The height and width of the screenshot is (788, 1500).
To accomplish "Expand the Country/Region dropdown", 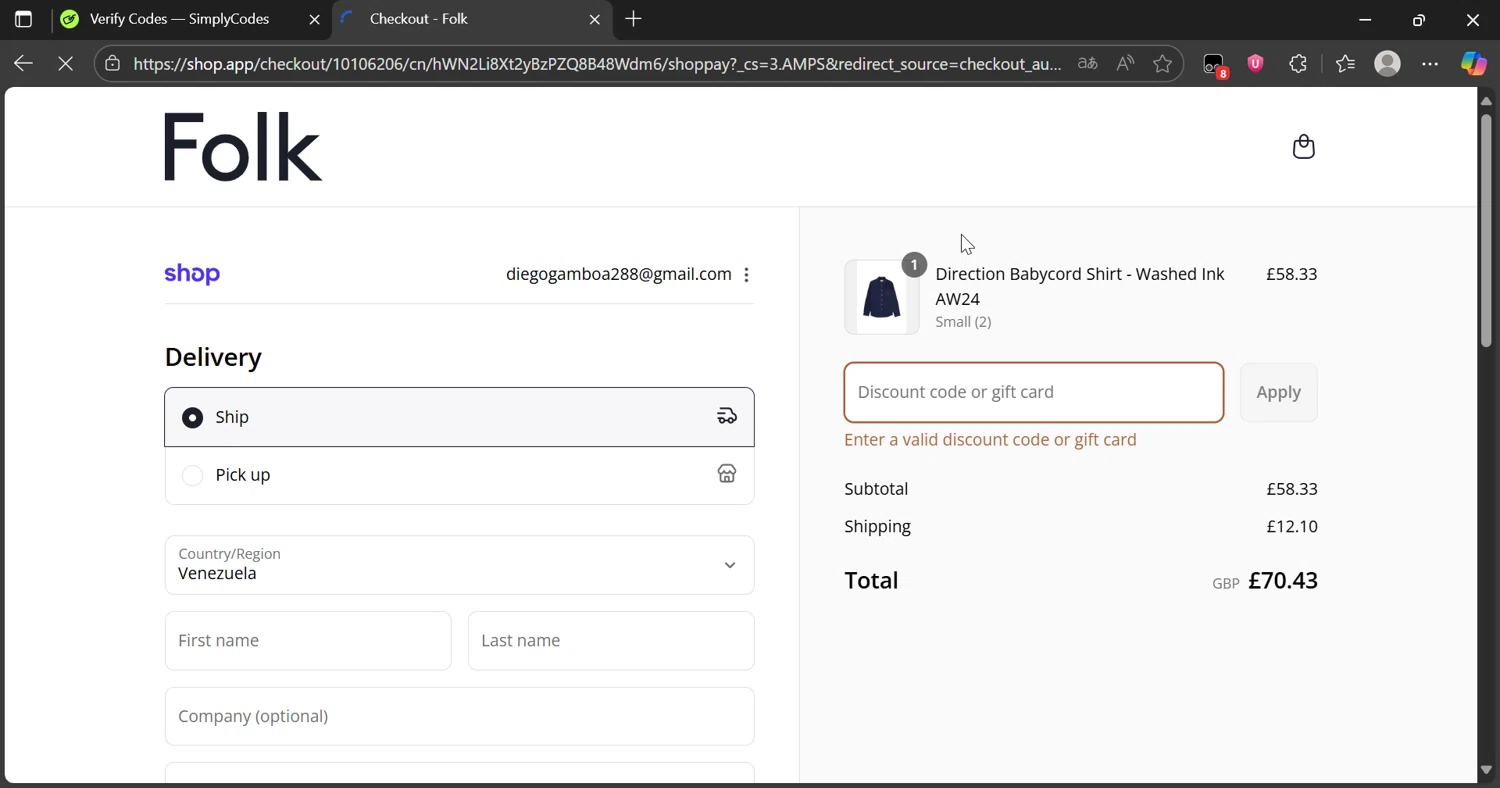I will (x=459, y=565).
